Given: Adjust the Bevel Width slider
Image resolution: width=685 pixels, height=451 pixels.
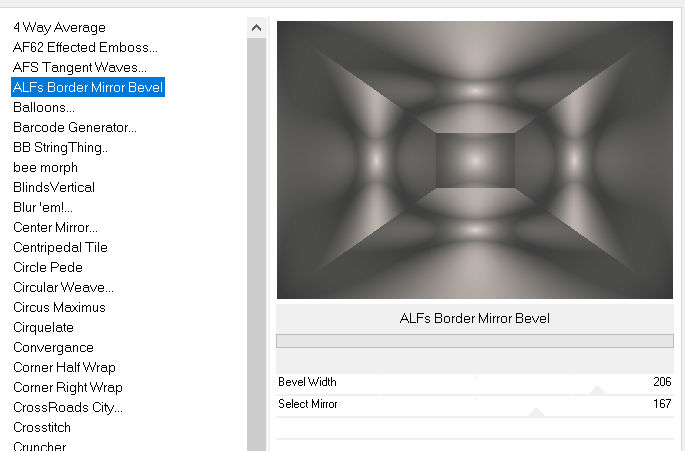Looking at the screenshot, I should 597,389.
